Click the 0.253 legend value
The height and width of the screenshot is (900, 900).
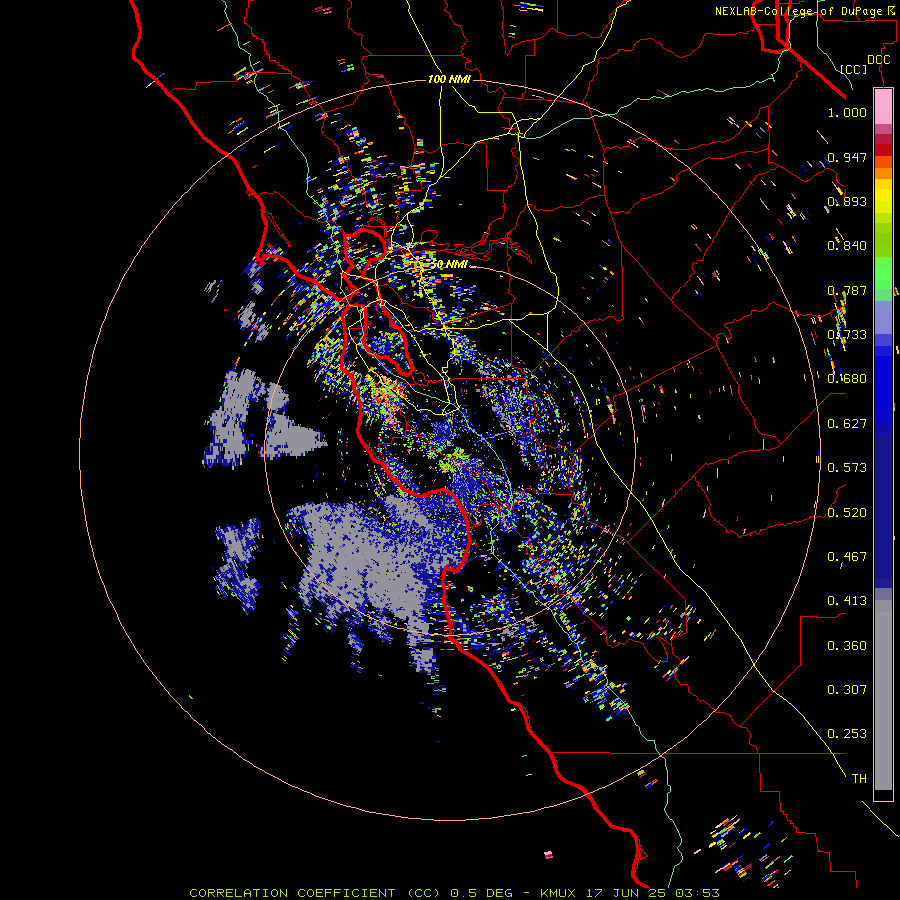pyautogui.click(x=847, y=734)
